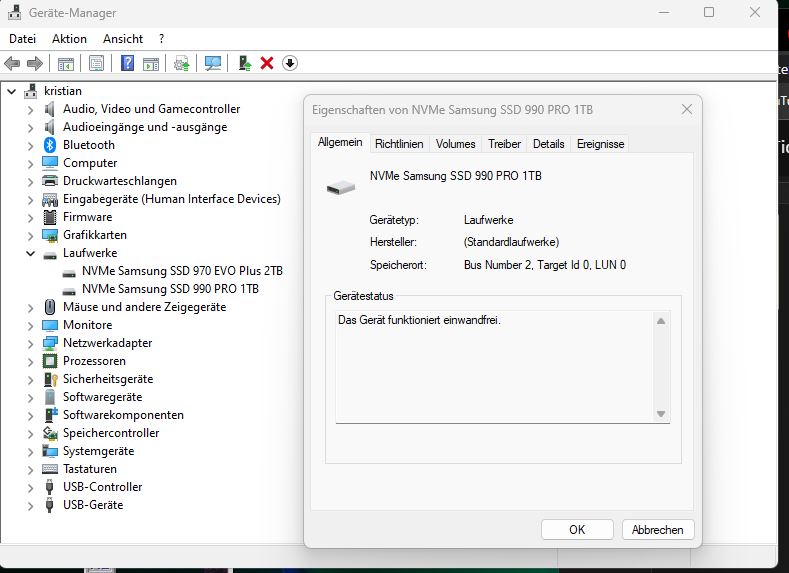
Task: Click the Back arrow in toolbar
Action: point(12,63)
